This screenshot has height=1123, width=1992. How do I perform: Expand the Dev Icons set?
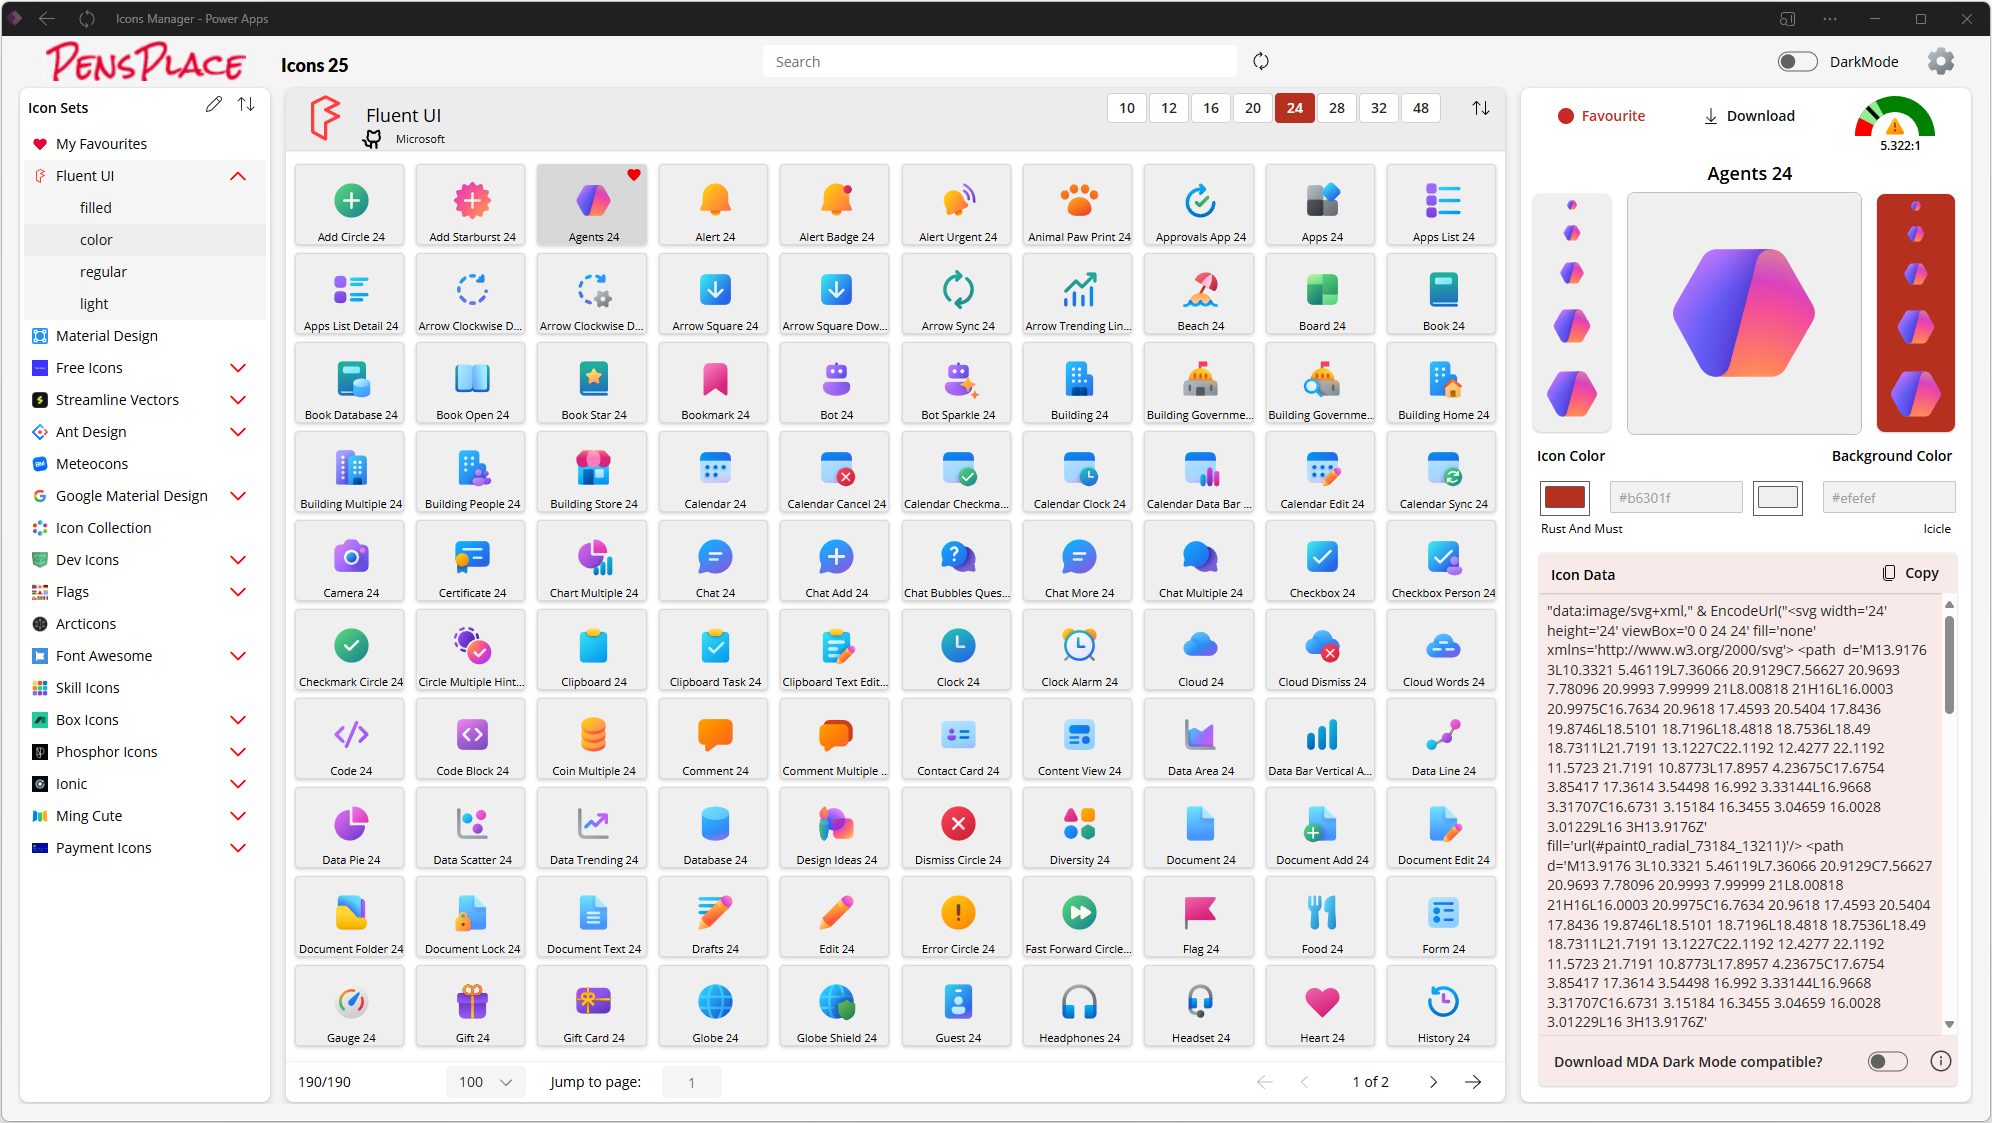tap(238, 560)
